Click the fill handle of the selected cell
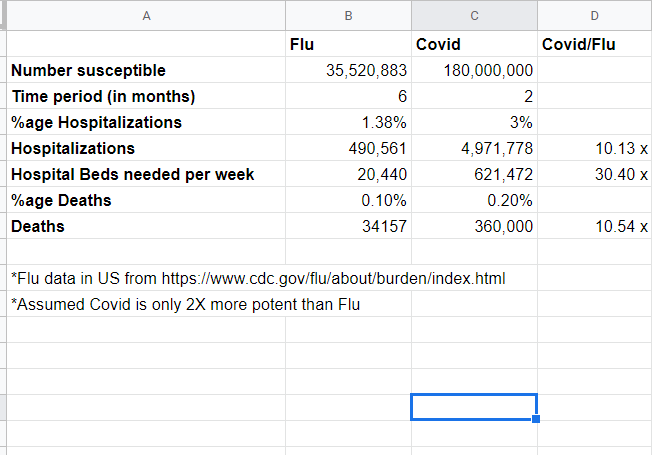 click(536, 419)
